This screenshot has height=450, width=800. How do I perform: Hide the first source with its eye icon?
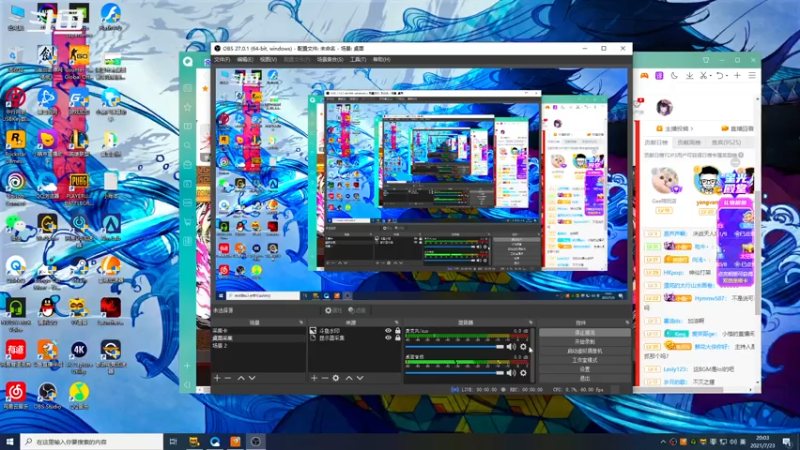388,331
